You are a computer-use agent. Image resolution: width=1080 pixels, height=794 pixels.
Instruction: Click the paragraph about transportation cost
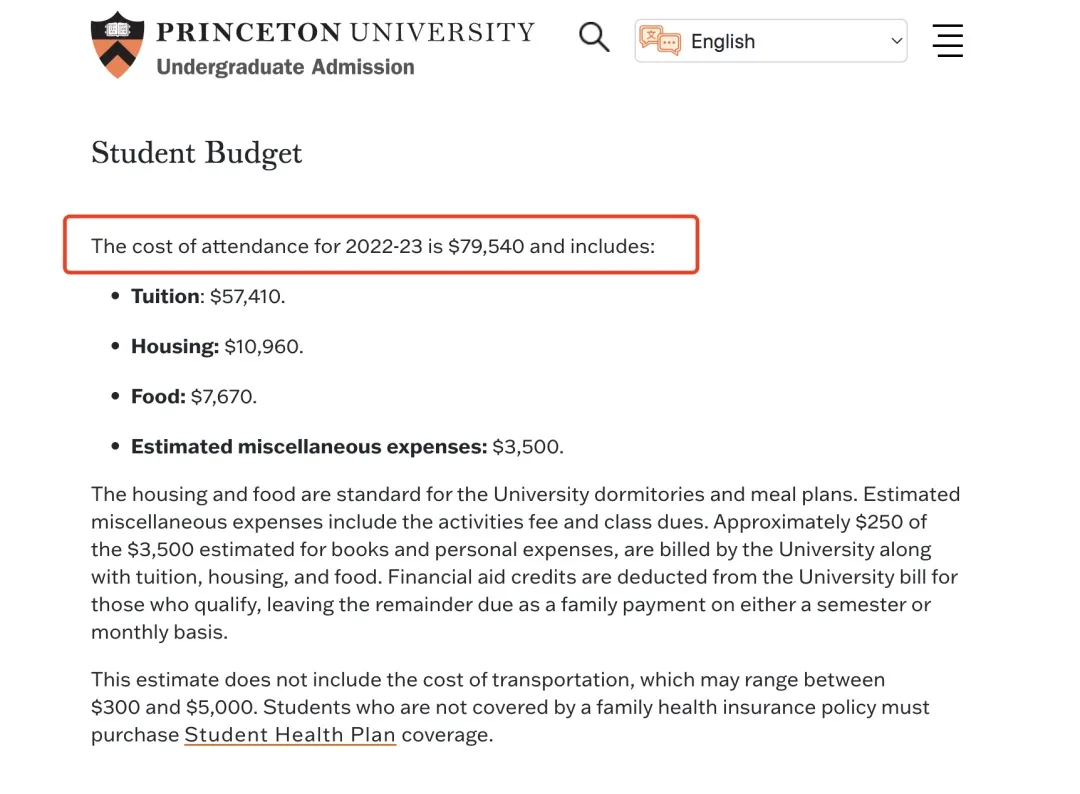[x=510, y=707]
